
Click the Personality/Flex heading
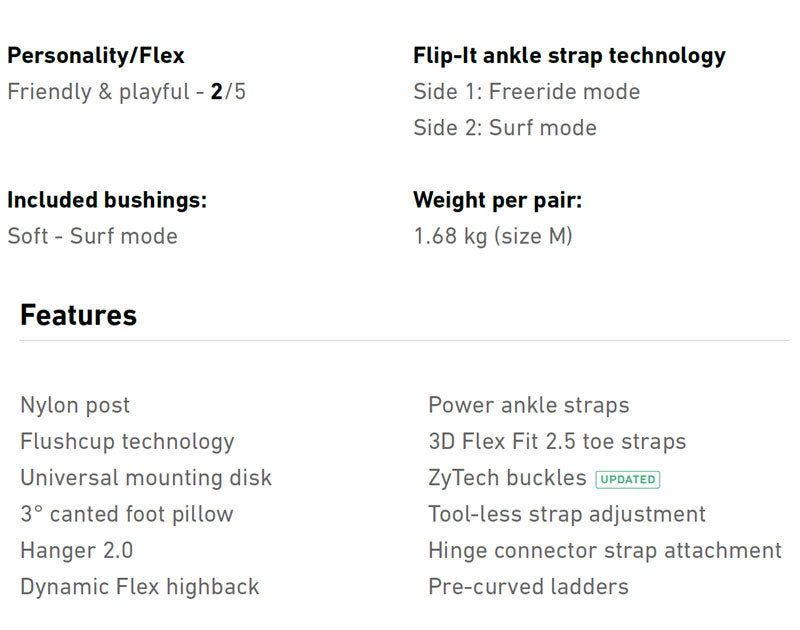[x=96, y=56]
